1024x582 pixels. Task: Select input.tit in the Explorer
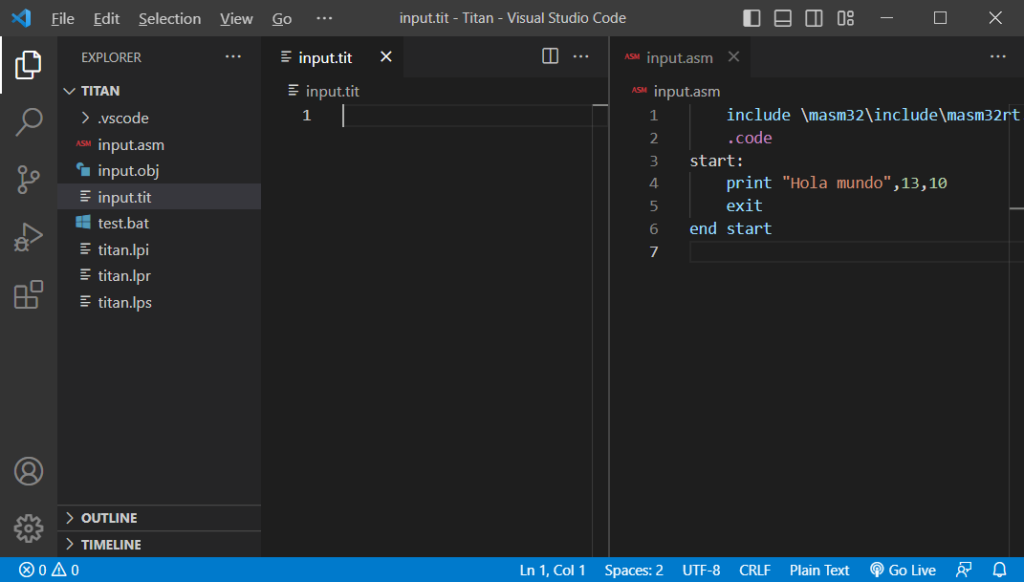pos(159,197)
